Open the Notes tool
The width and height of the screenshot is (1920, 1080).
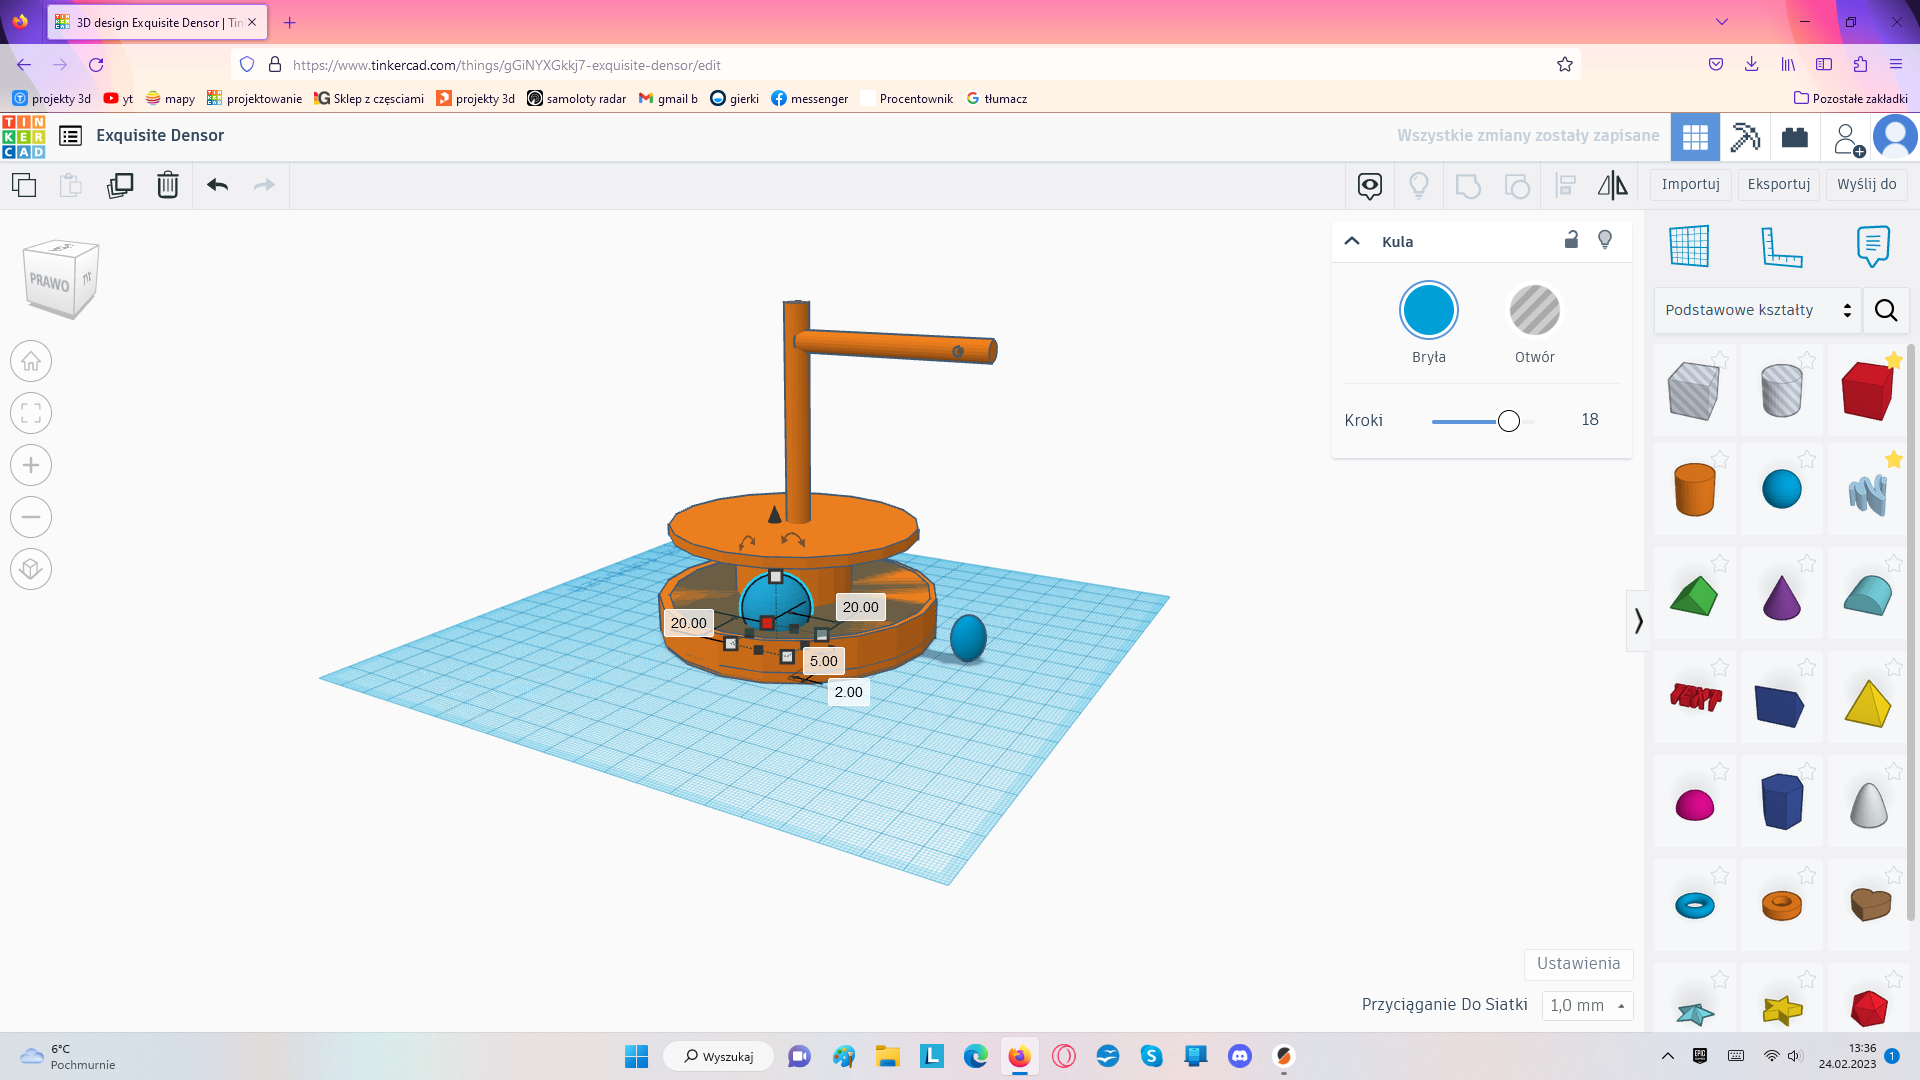pyautogui.click(x=1873, y=246)
